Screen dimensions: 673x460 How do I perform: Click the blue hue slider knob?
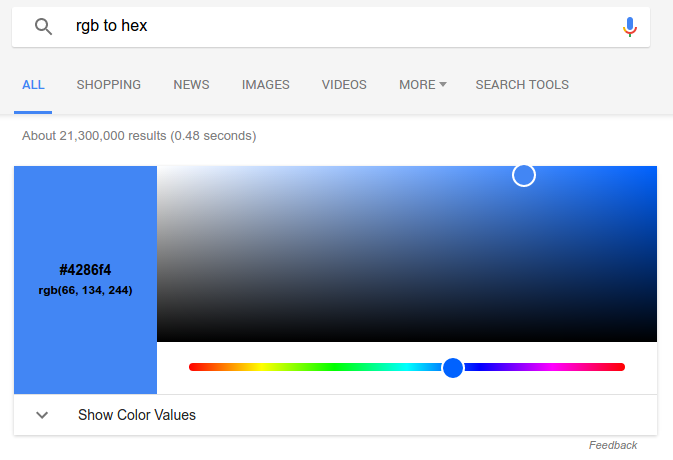[453, 367]
